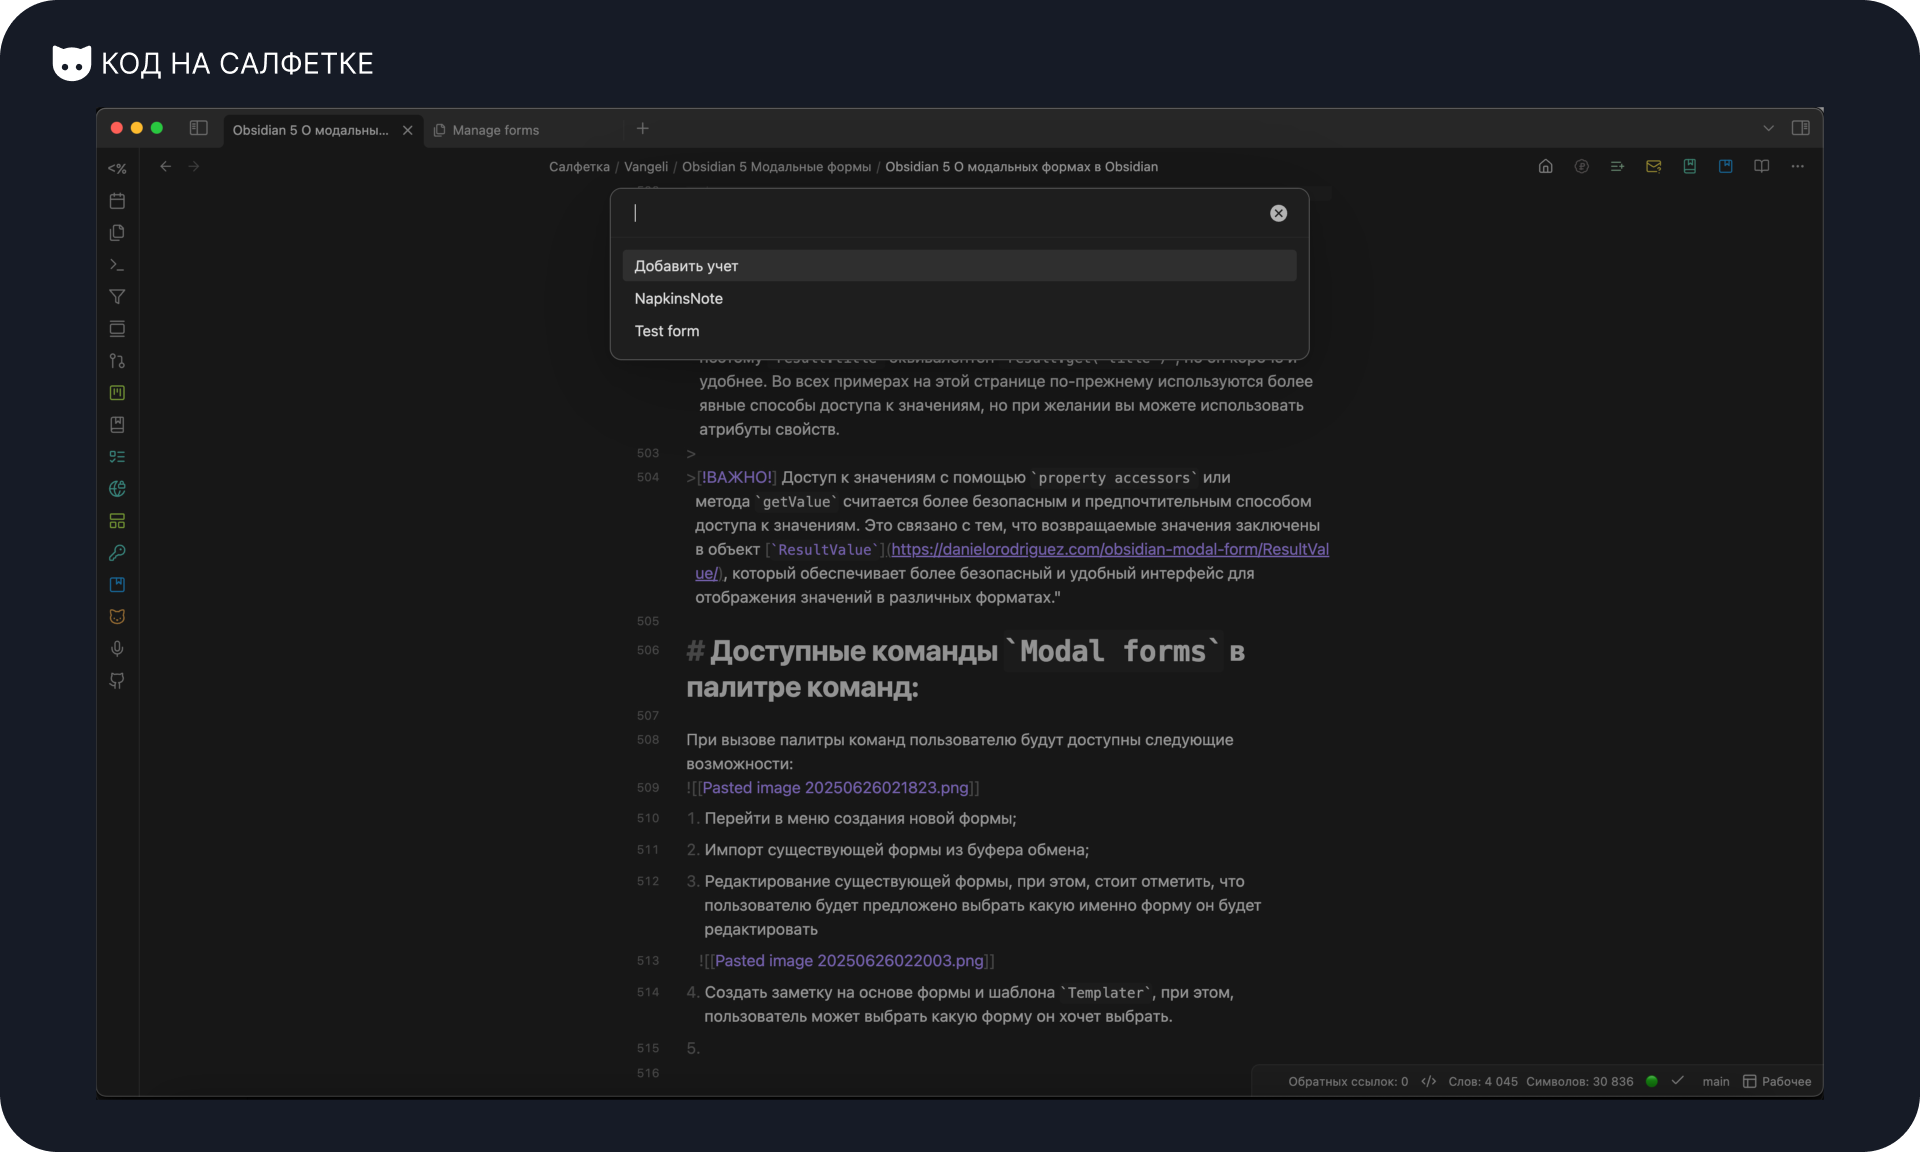Click the teal globe ribbon icon

tap(117, 489)
